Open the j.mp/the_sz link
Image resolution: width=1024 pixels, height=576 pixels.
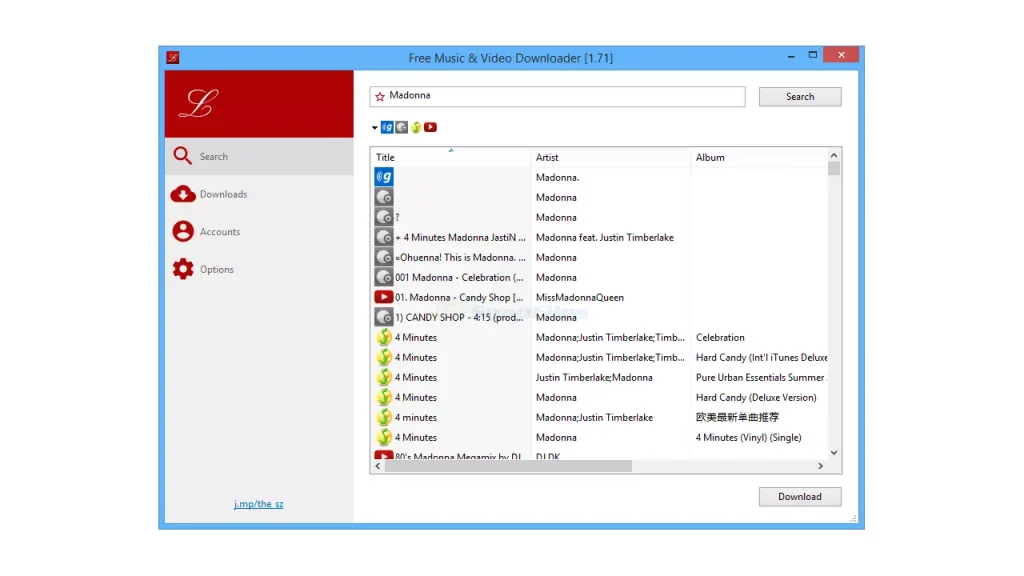[259, 504]
